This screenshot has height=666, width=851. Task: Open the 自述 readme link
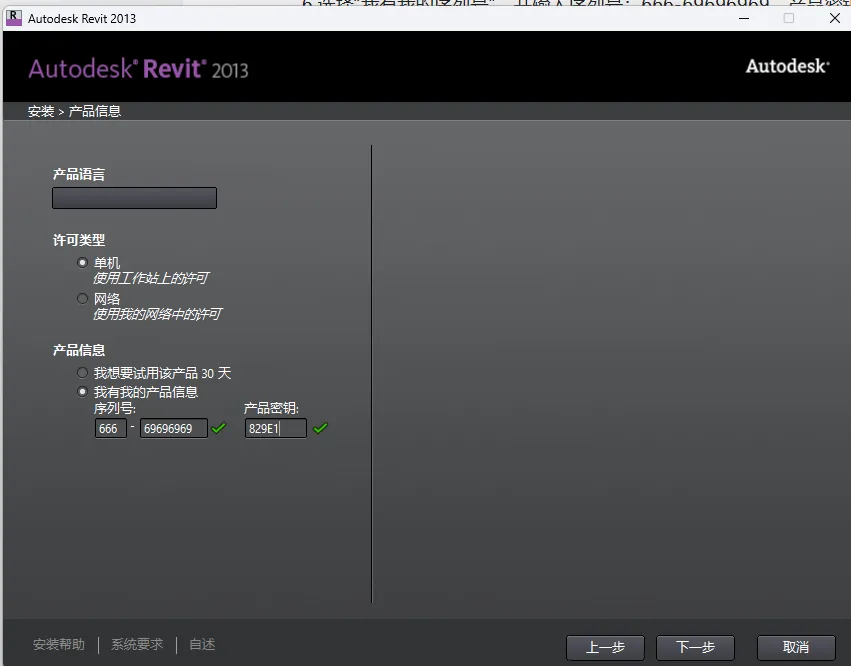pyautogui.click(x=202, y=644)
